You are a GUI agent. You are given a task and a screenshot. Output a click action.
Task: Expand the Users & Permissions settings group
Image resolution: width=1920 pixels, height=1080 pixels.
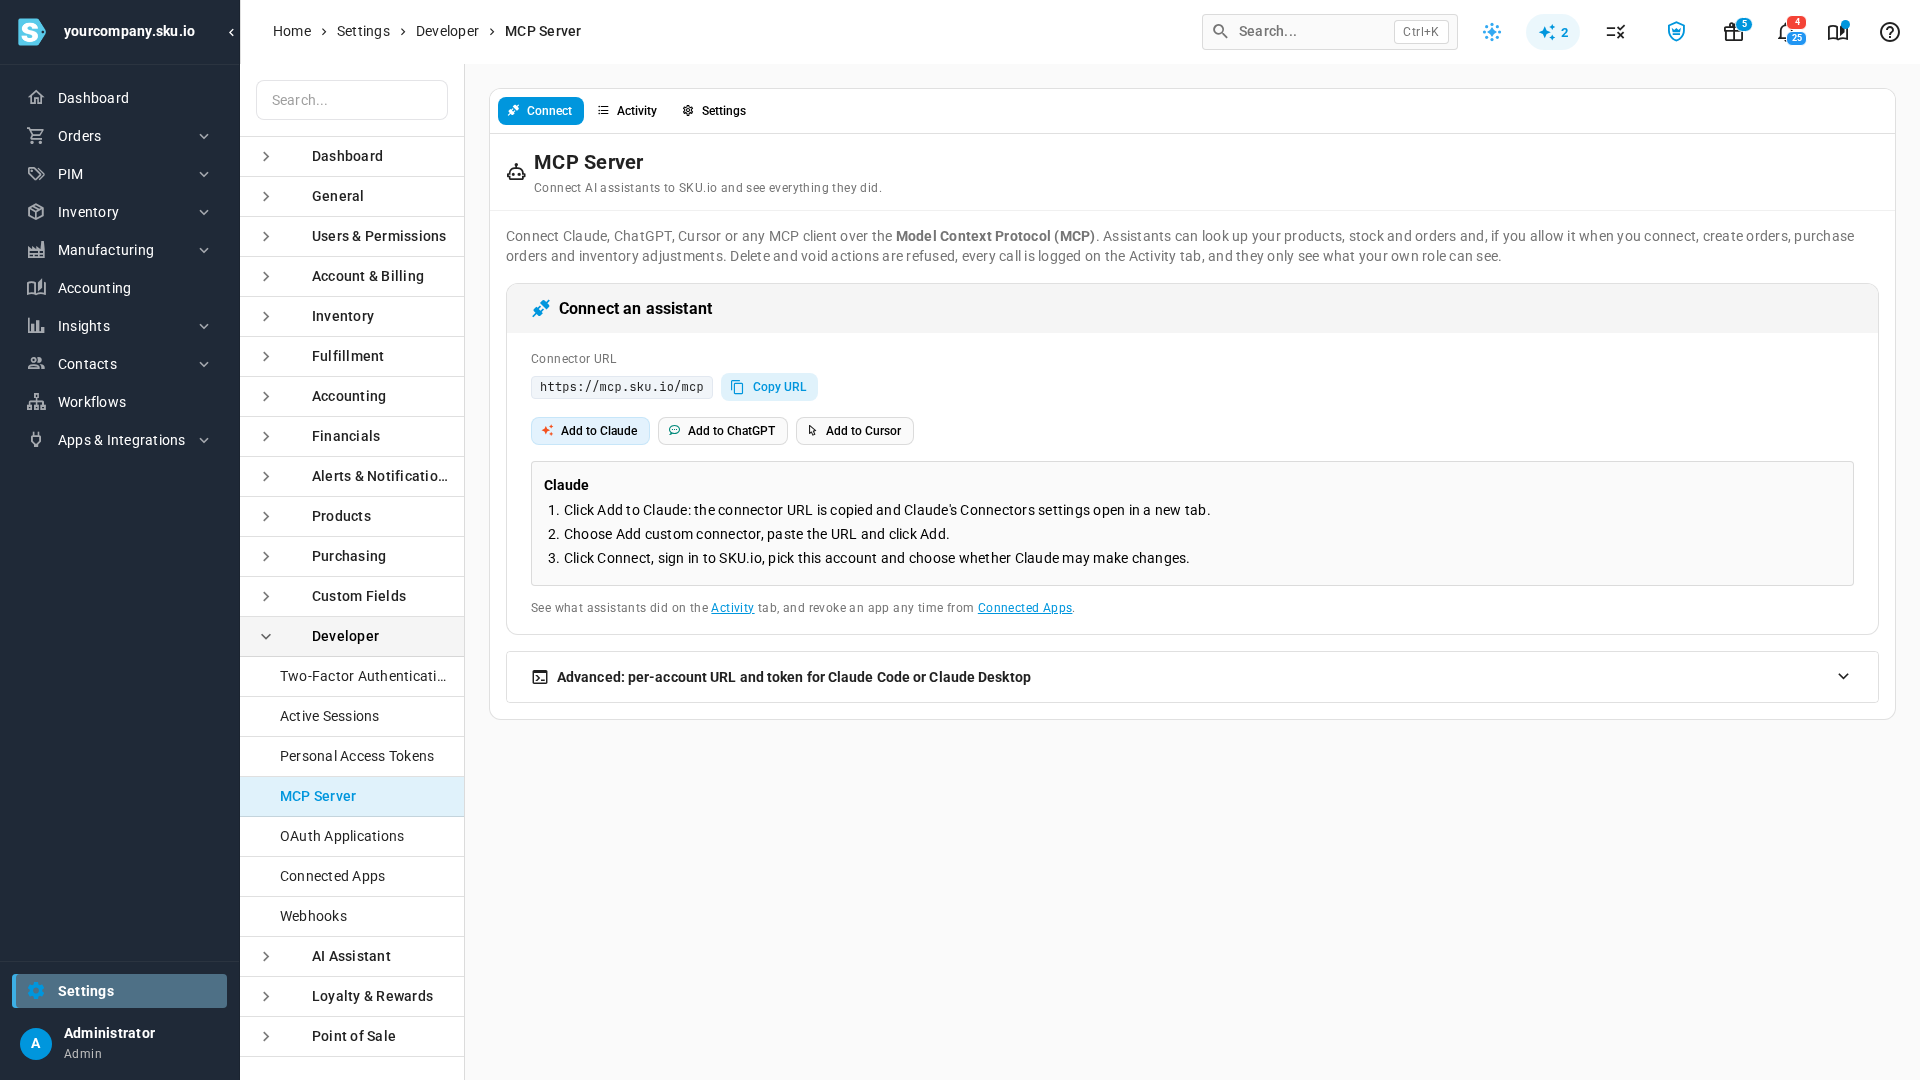(x=352, y=236)
